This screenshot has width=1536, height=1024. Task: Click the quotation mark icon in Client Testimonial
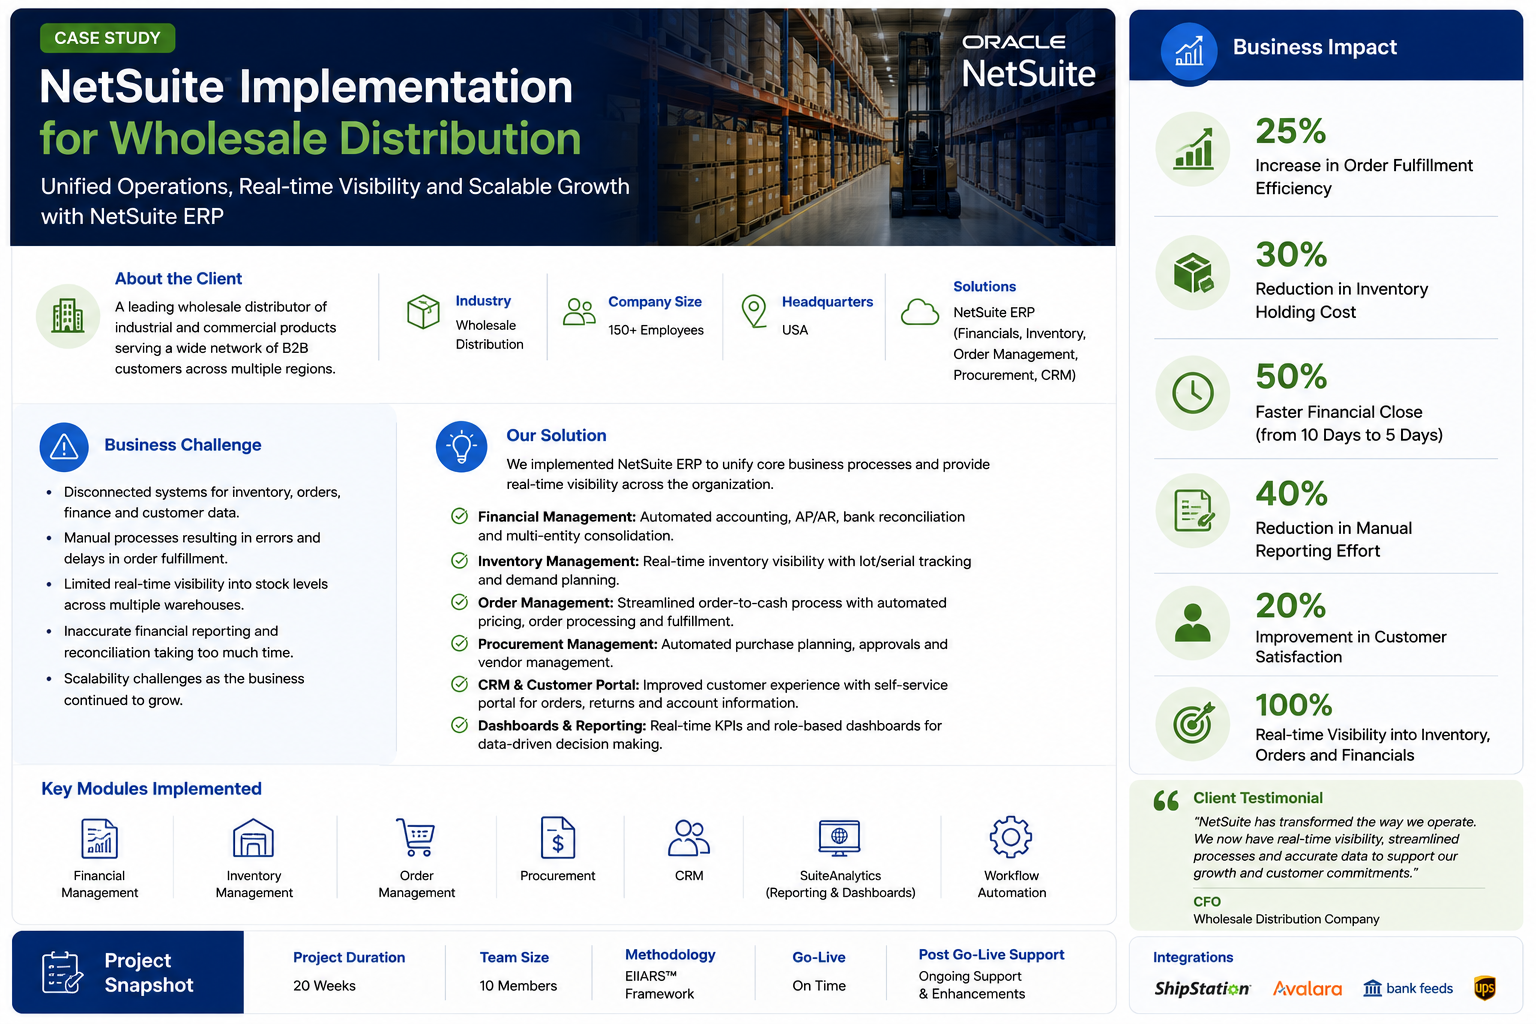click(1166, 801)
